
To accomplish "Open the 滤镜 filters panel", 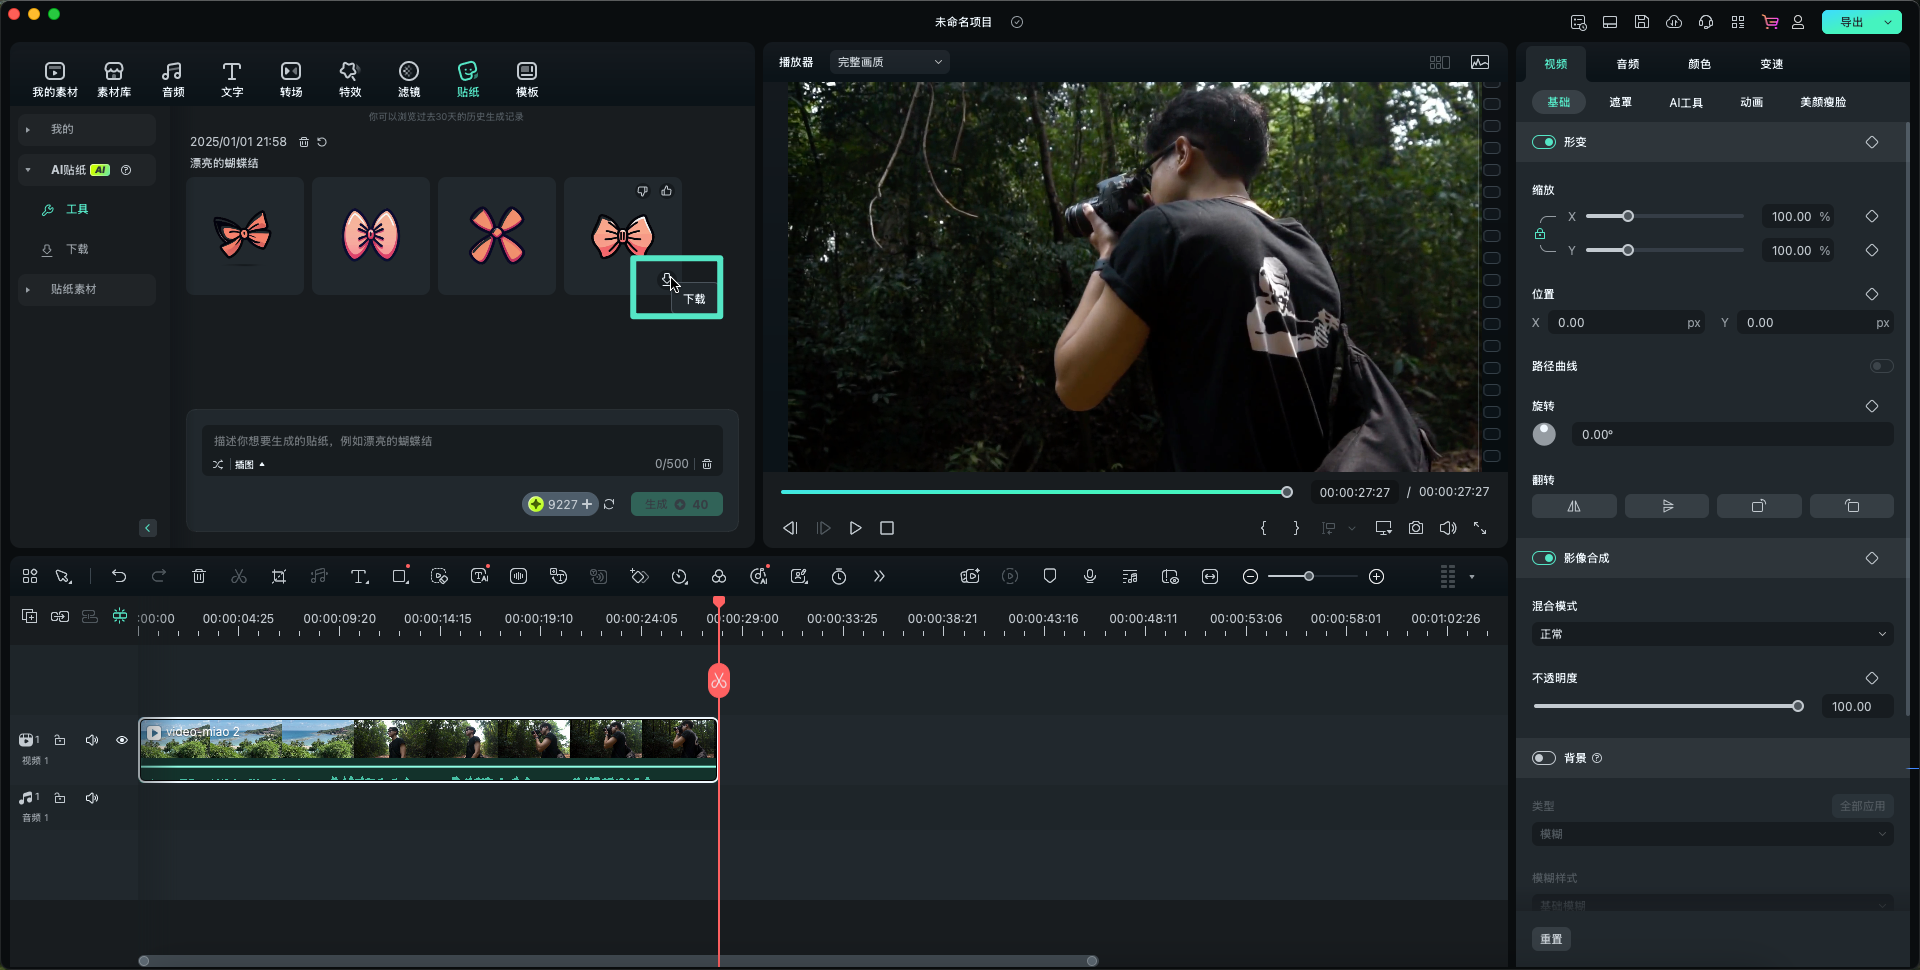I will point(409,79).
